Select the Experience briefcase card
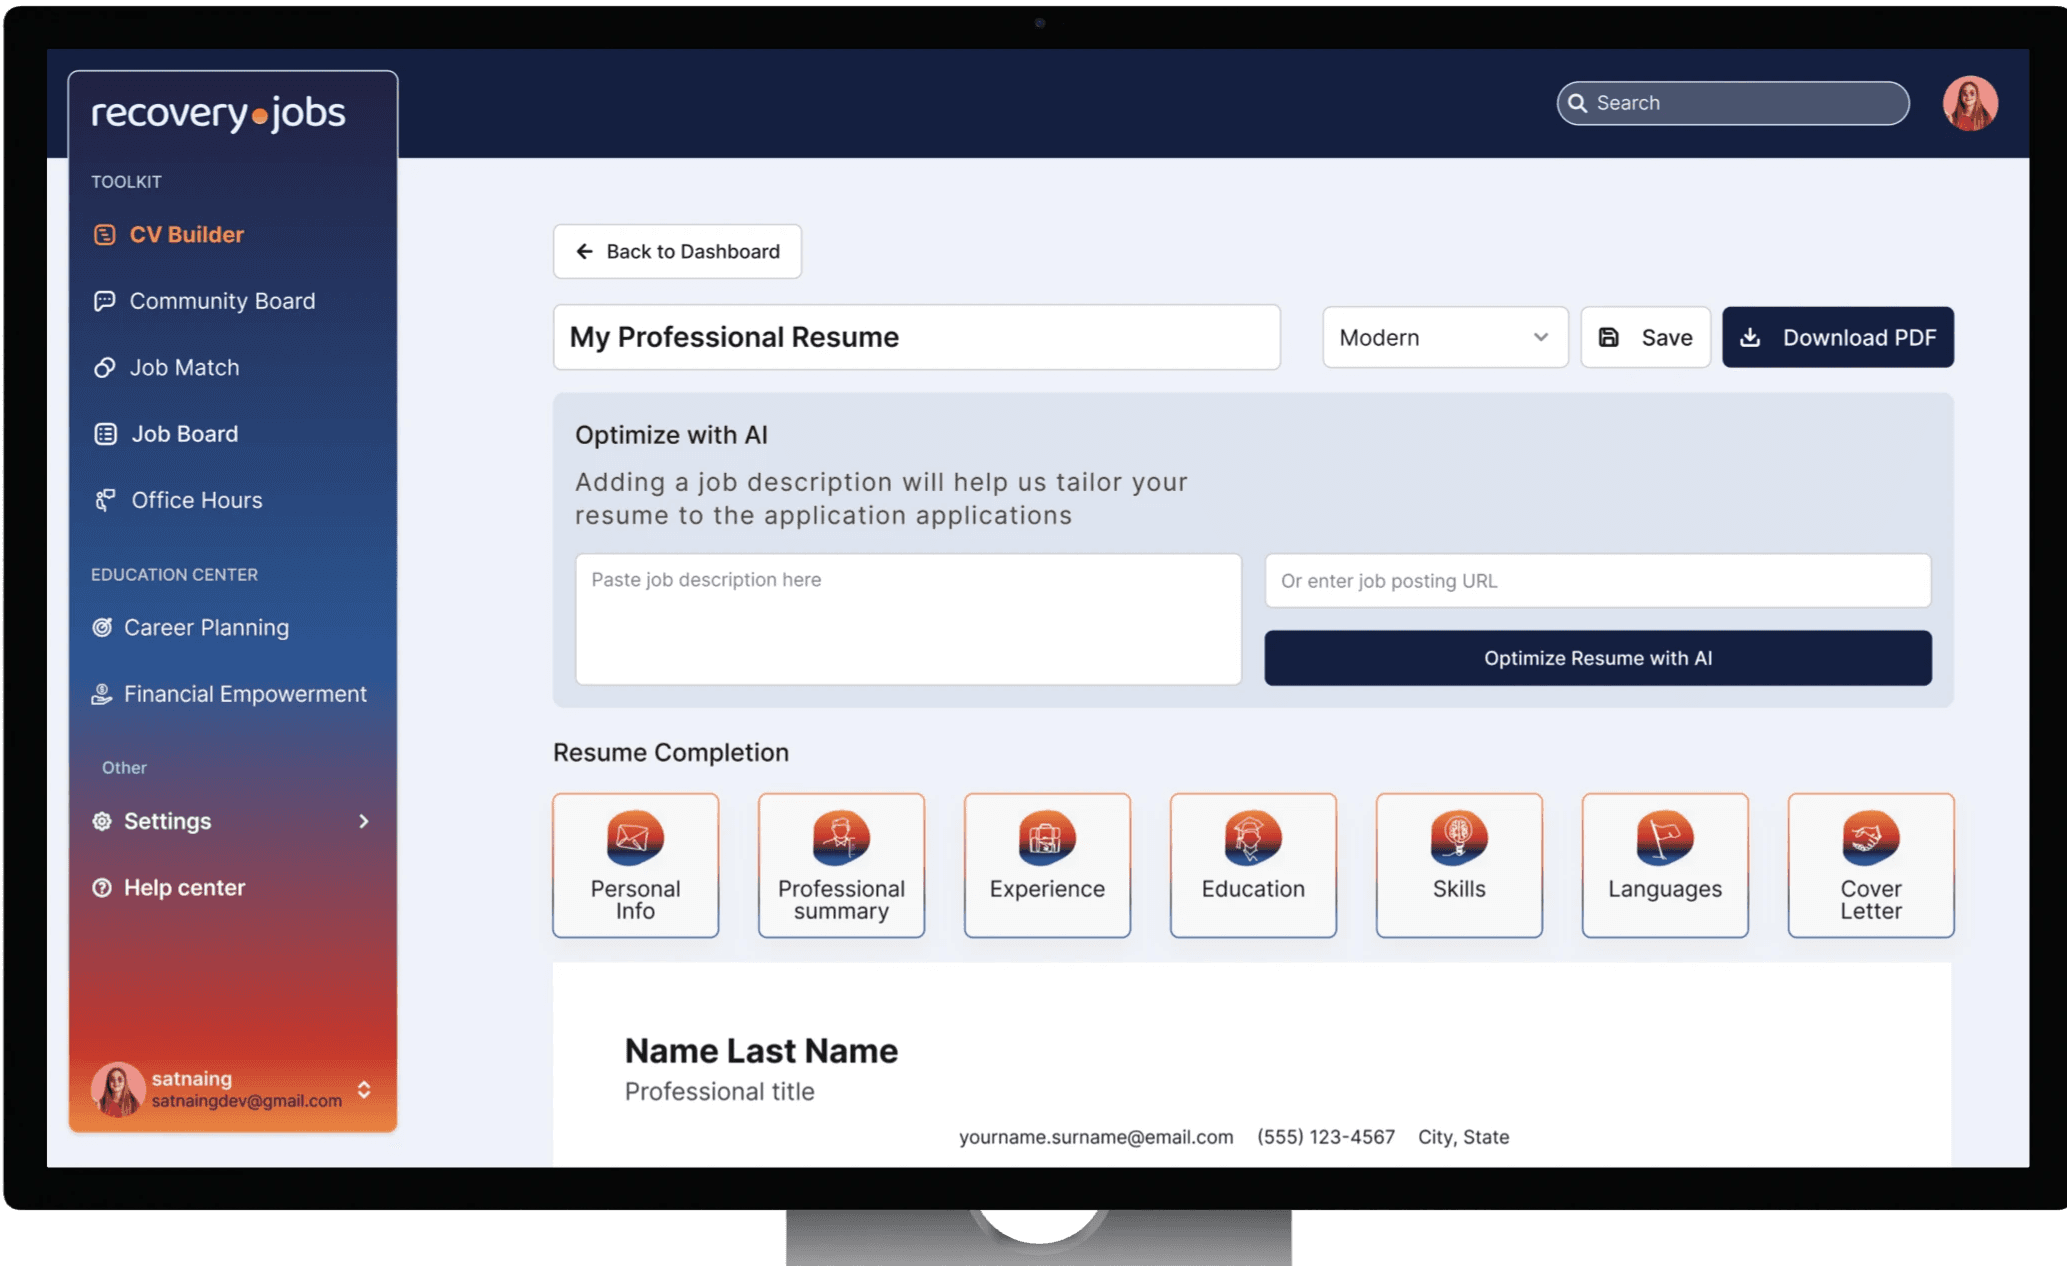 click(1047, 865)
